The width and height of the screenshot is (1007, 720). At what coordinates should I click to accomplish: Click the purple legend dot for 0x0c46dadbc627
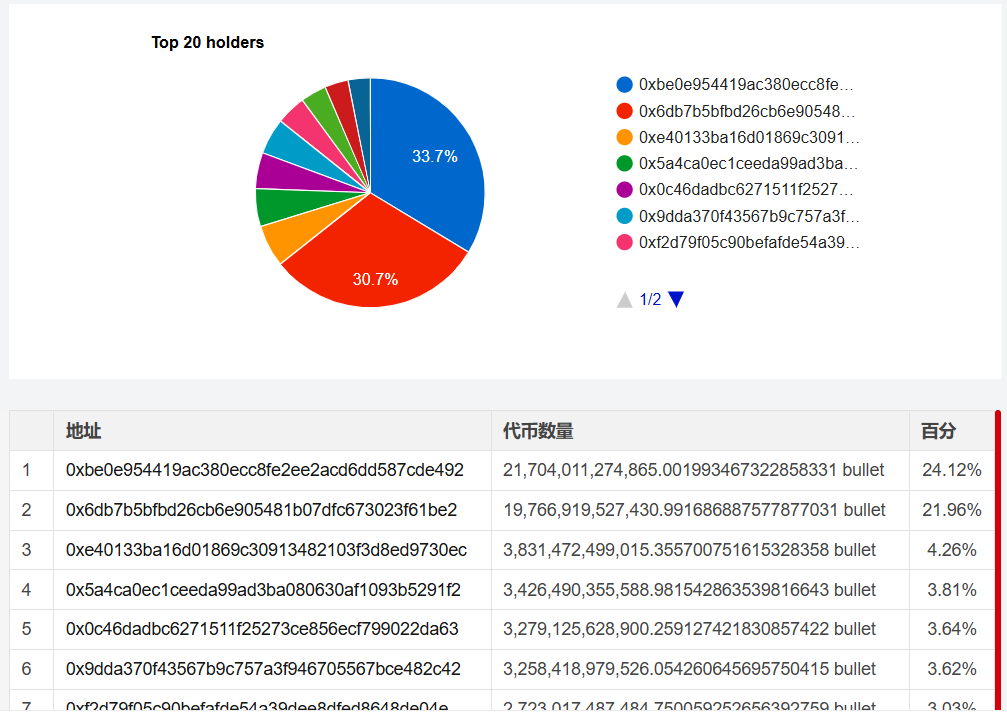pyautogui.click(x=625, y=189)
